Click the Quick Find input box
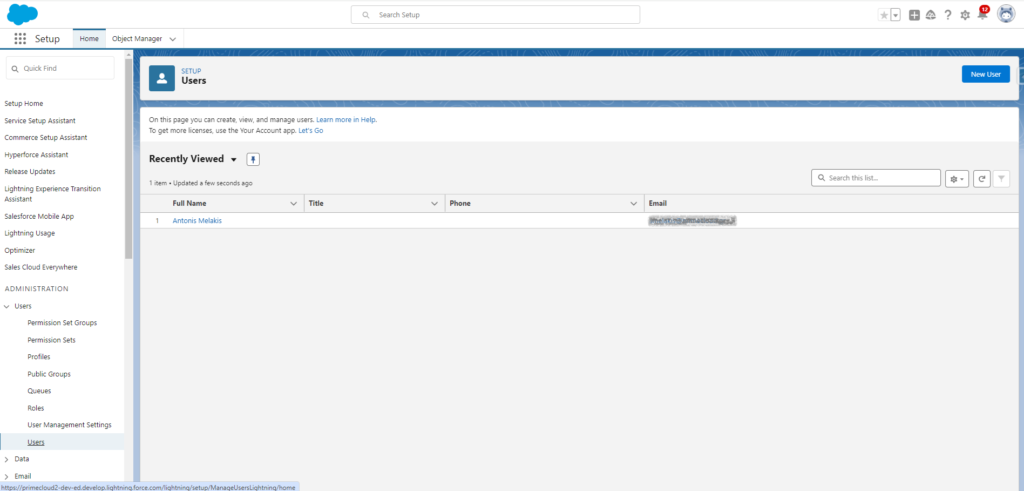This screenshot has width=1024, height=491. [x=60, y=68]
